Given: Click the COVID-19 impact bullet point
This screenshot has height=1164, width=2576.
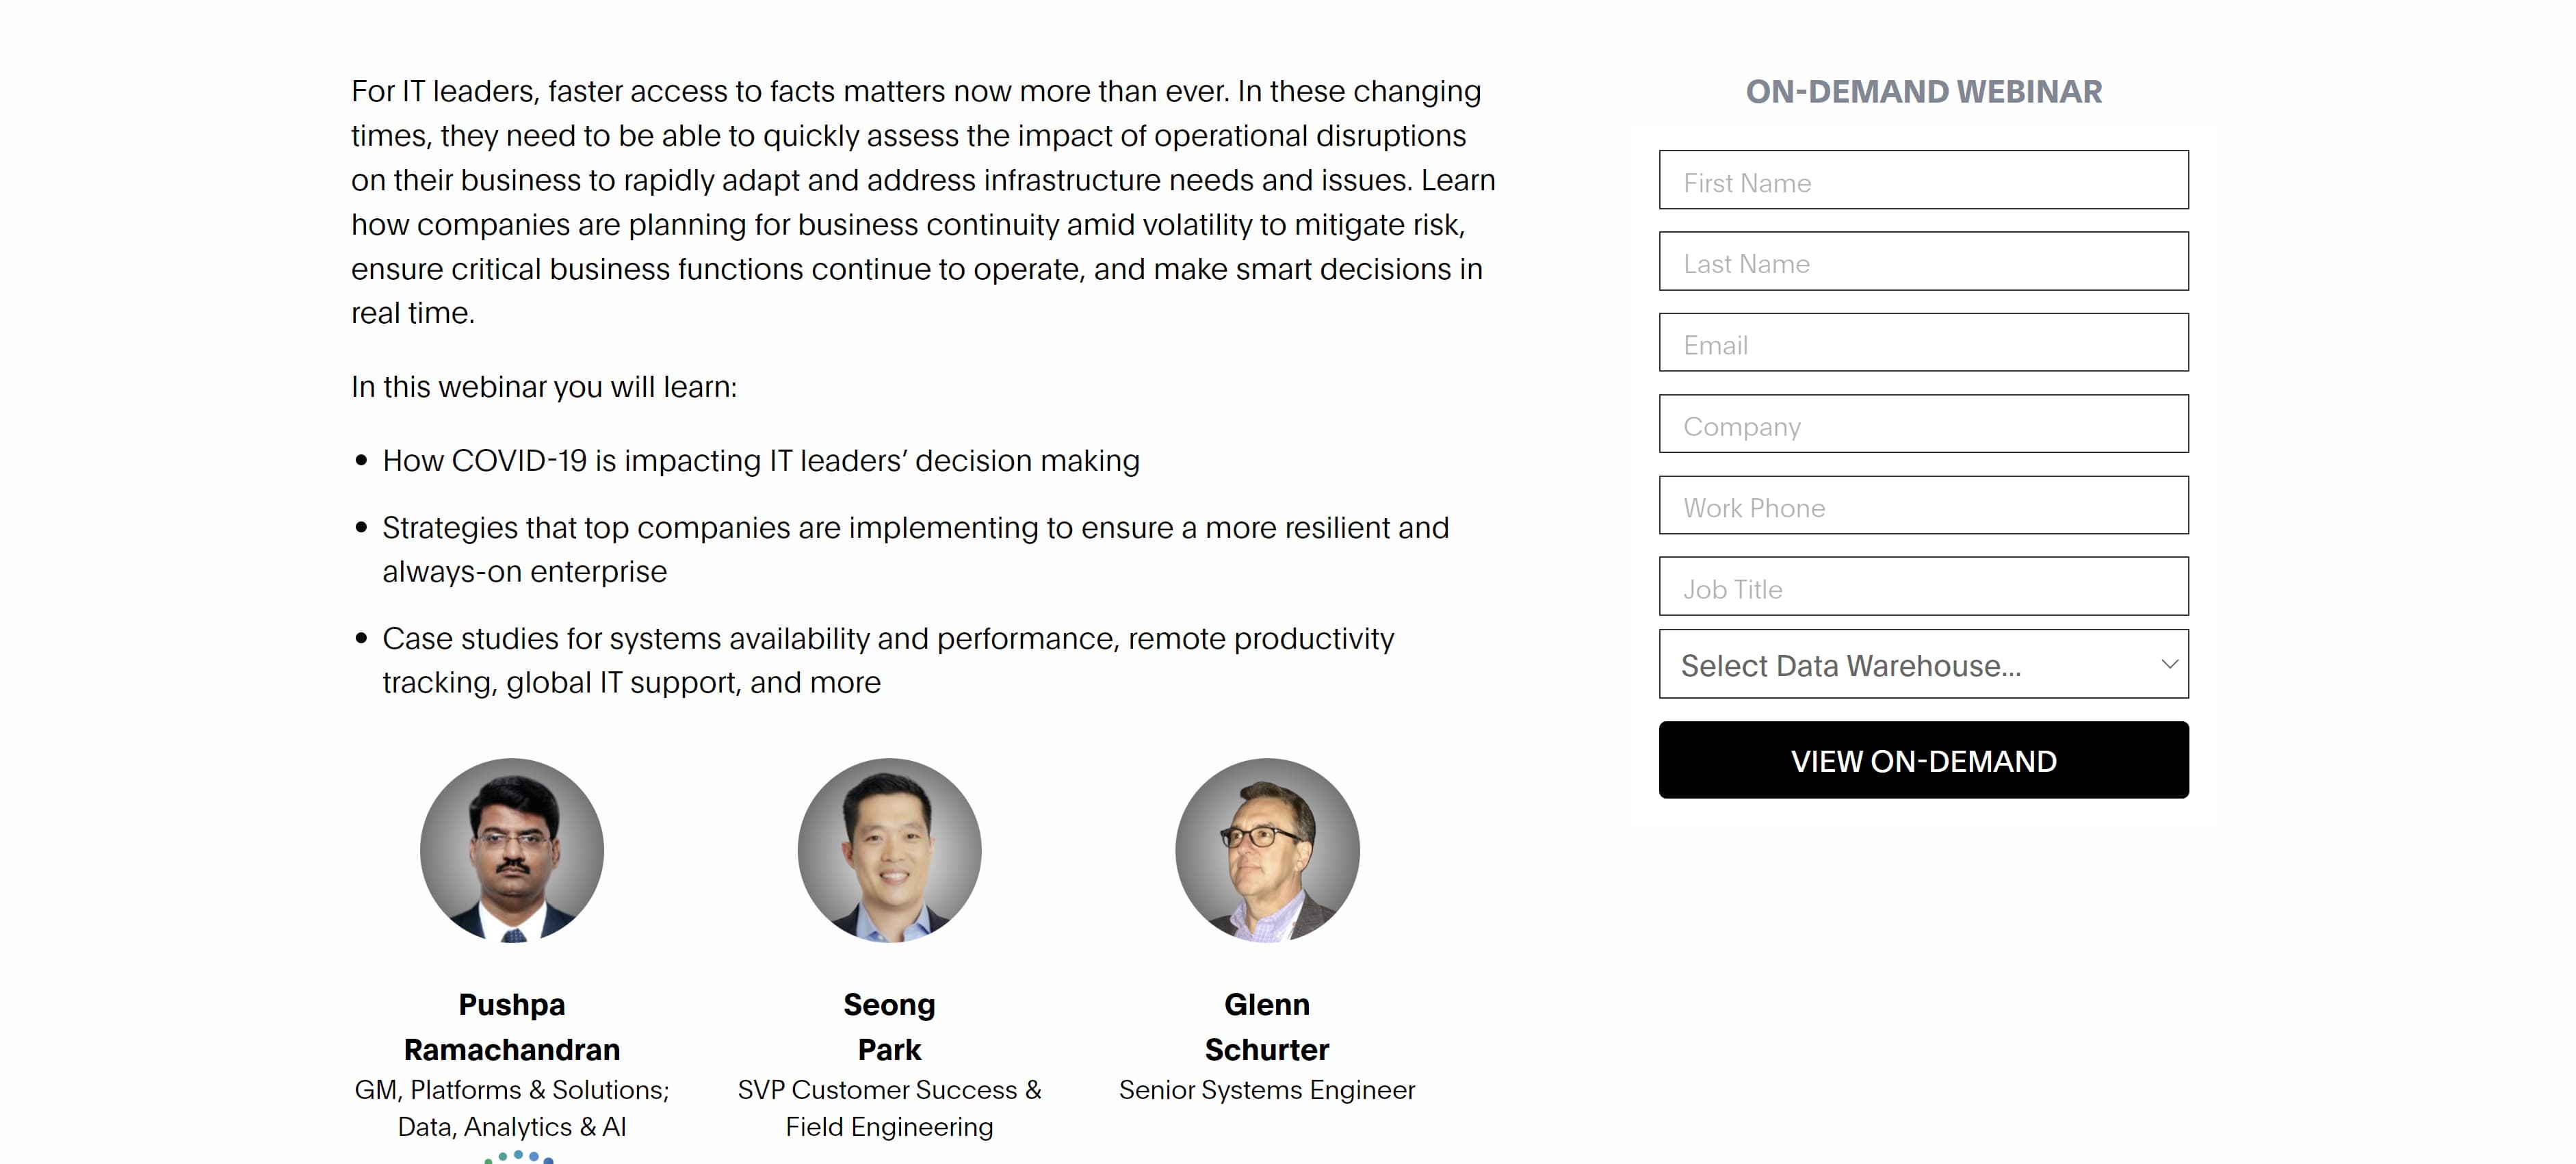Looking at the screenshot, I should coord(760,461).
